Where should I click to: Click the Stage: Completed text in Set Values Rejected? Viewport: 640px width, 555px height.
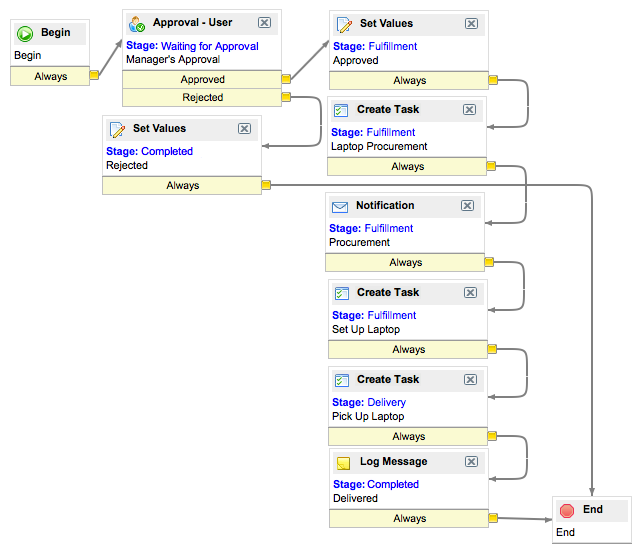149,151
